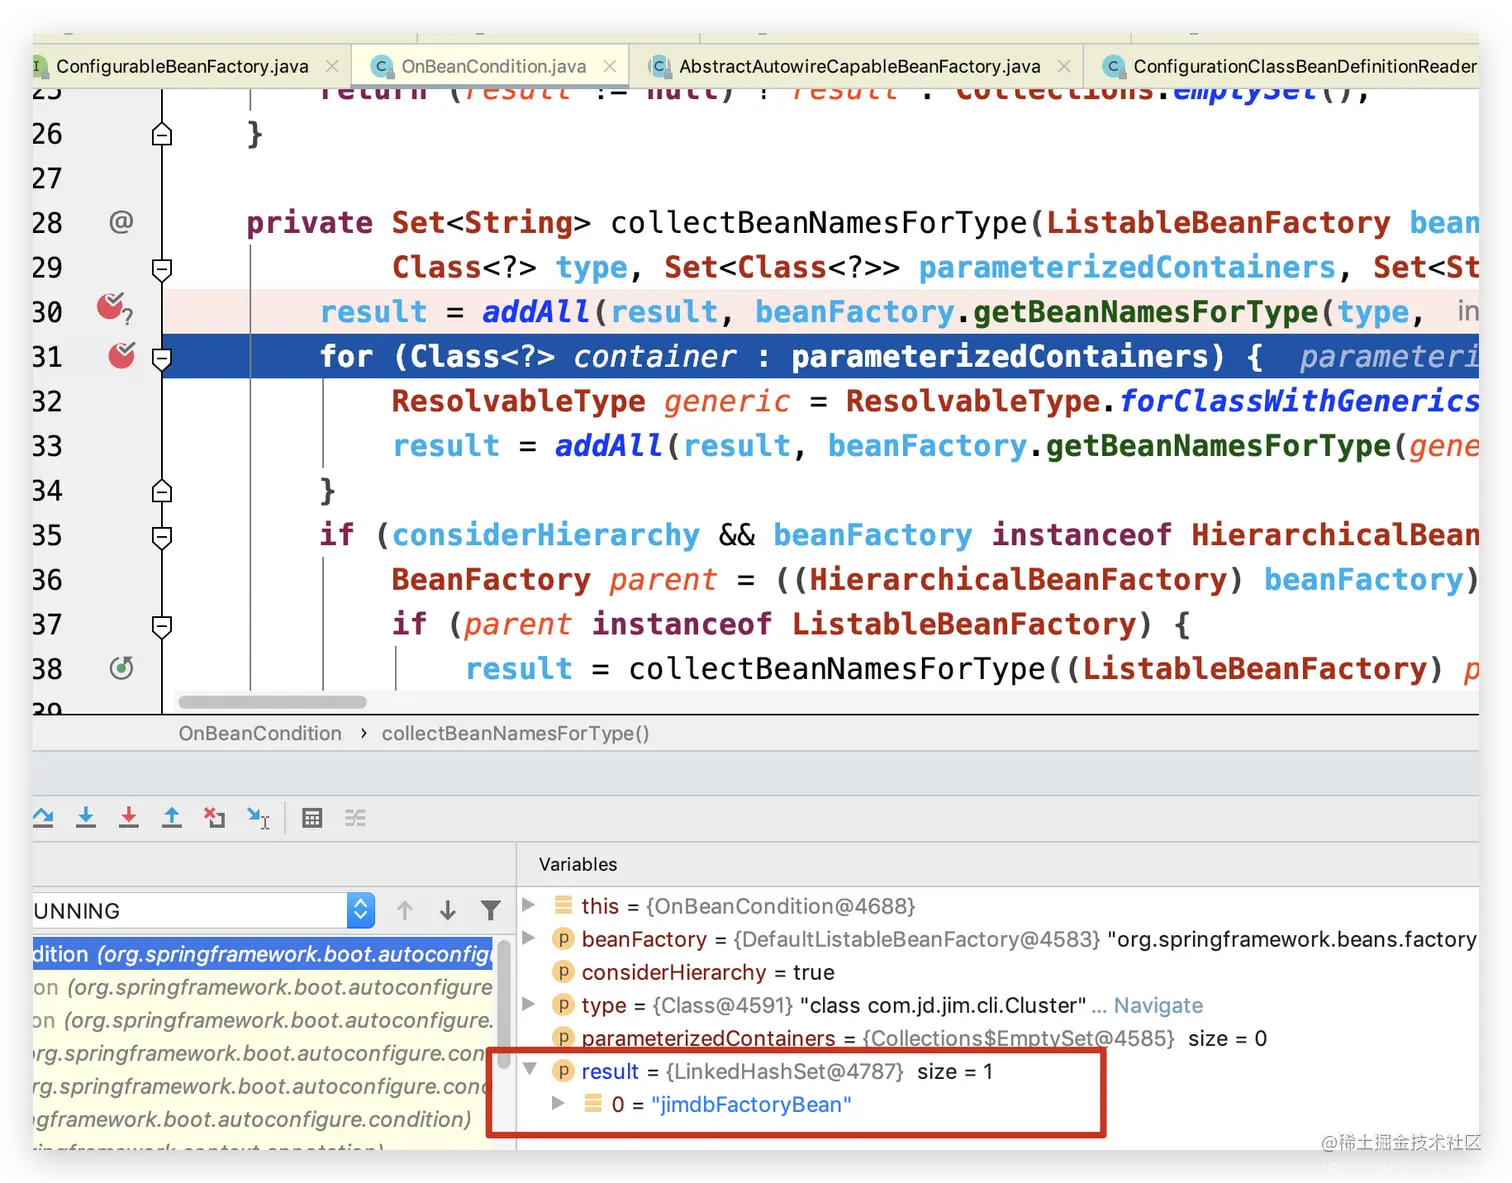
Task: Click the class icon on ConfigurationClassBeanDefinitionReader tab
Action: pyautogui.click(x=1113, y=66)
